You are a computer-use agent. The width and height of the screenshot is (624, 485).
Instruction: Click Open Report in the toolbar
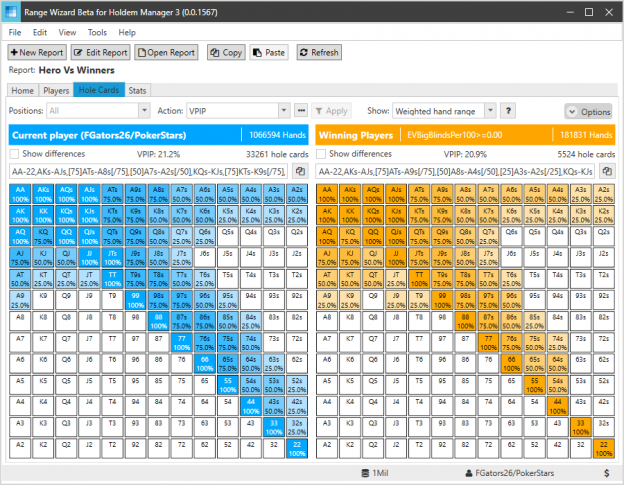pyautogui.click(x=166, y=53)
